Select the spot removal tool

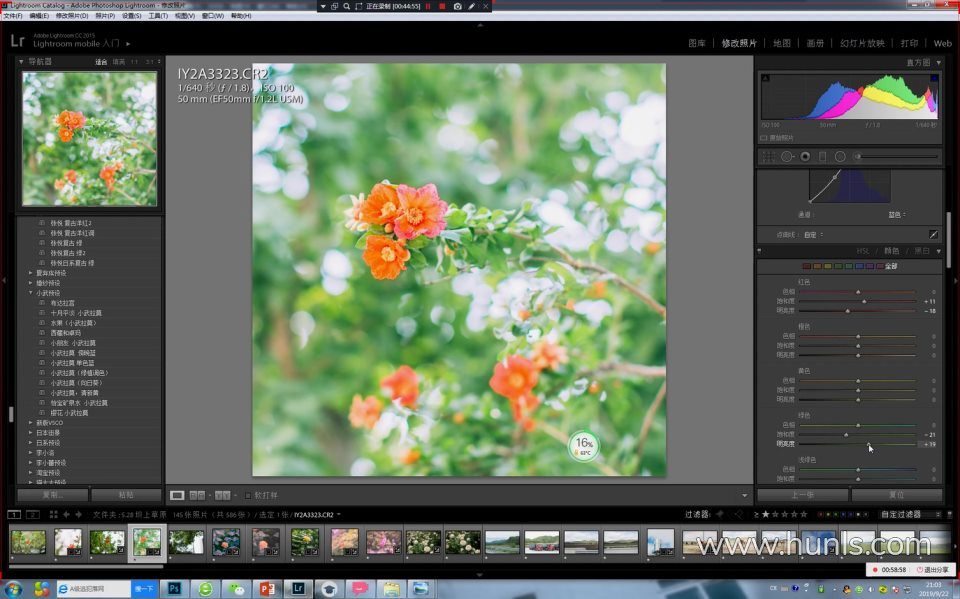click(787, 157)
